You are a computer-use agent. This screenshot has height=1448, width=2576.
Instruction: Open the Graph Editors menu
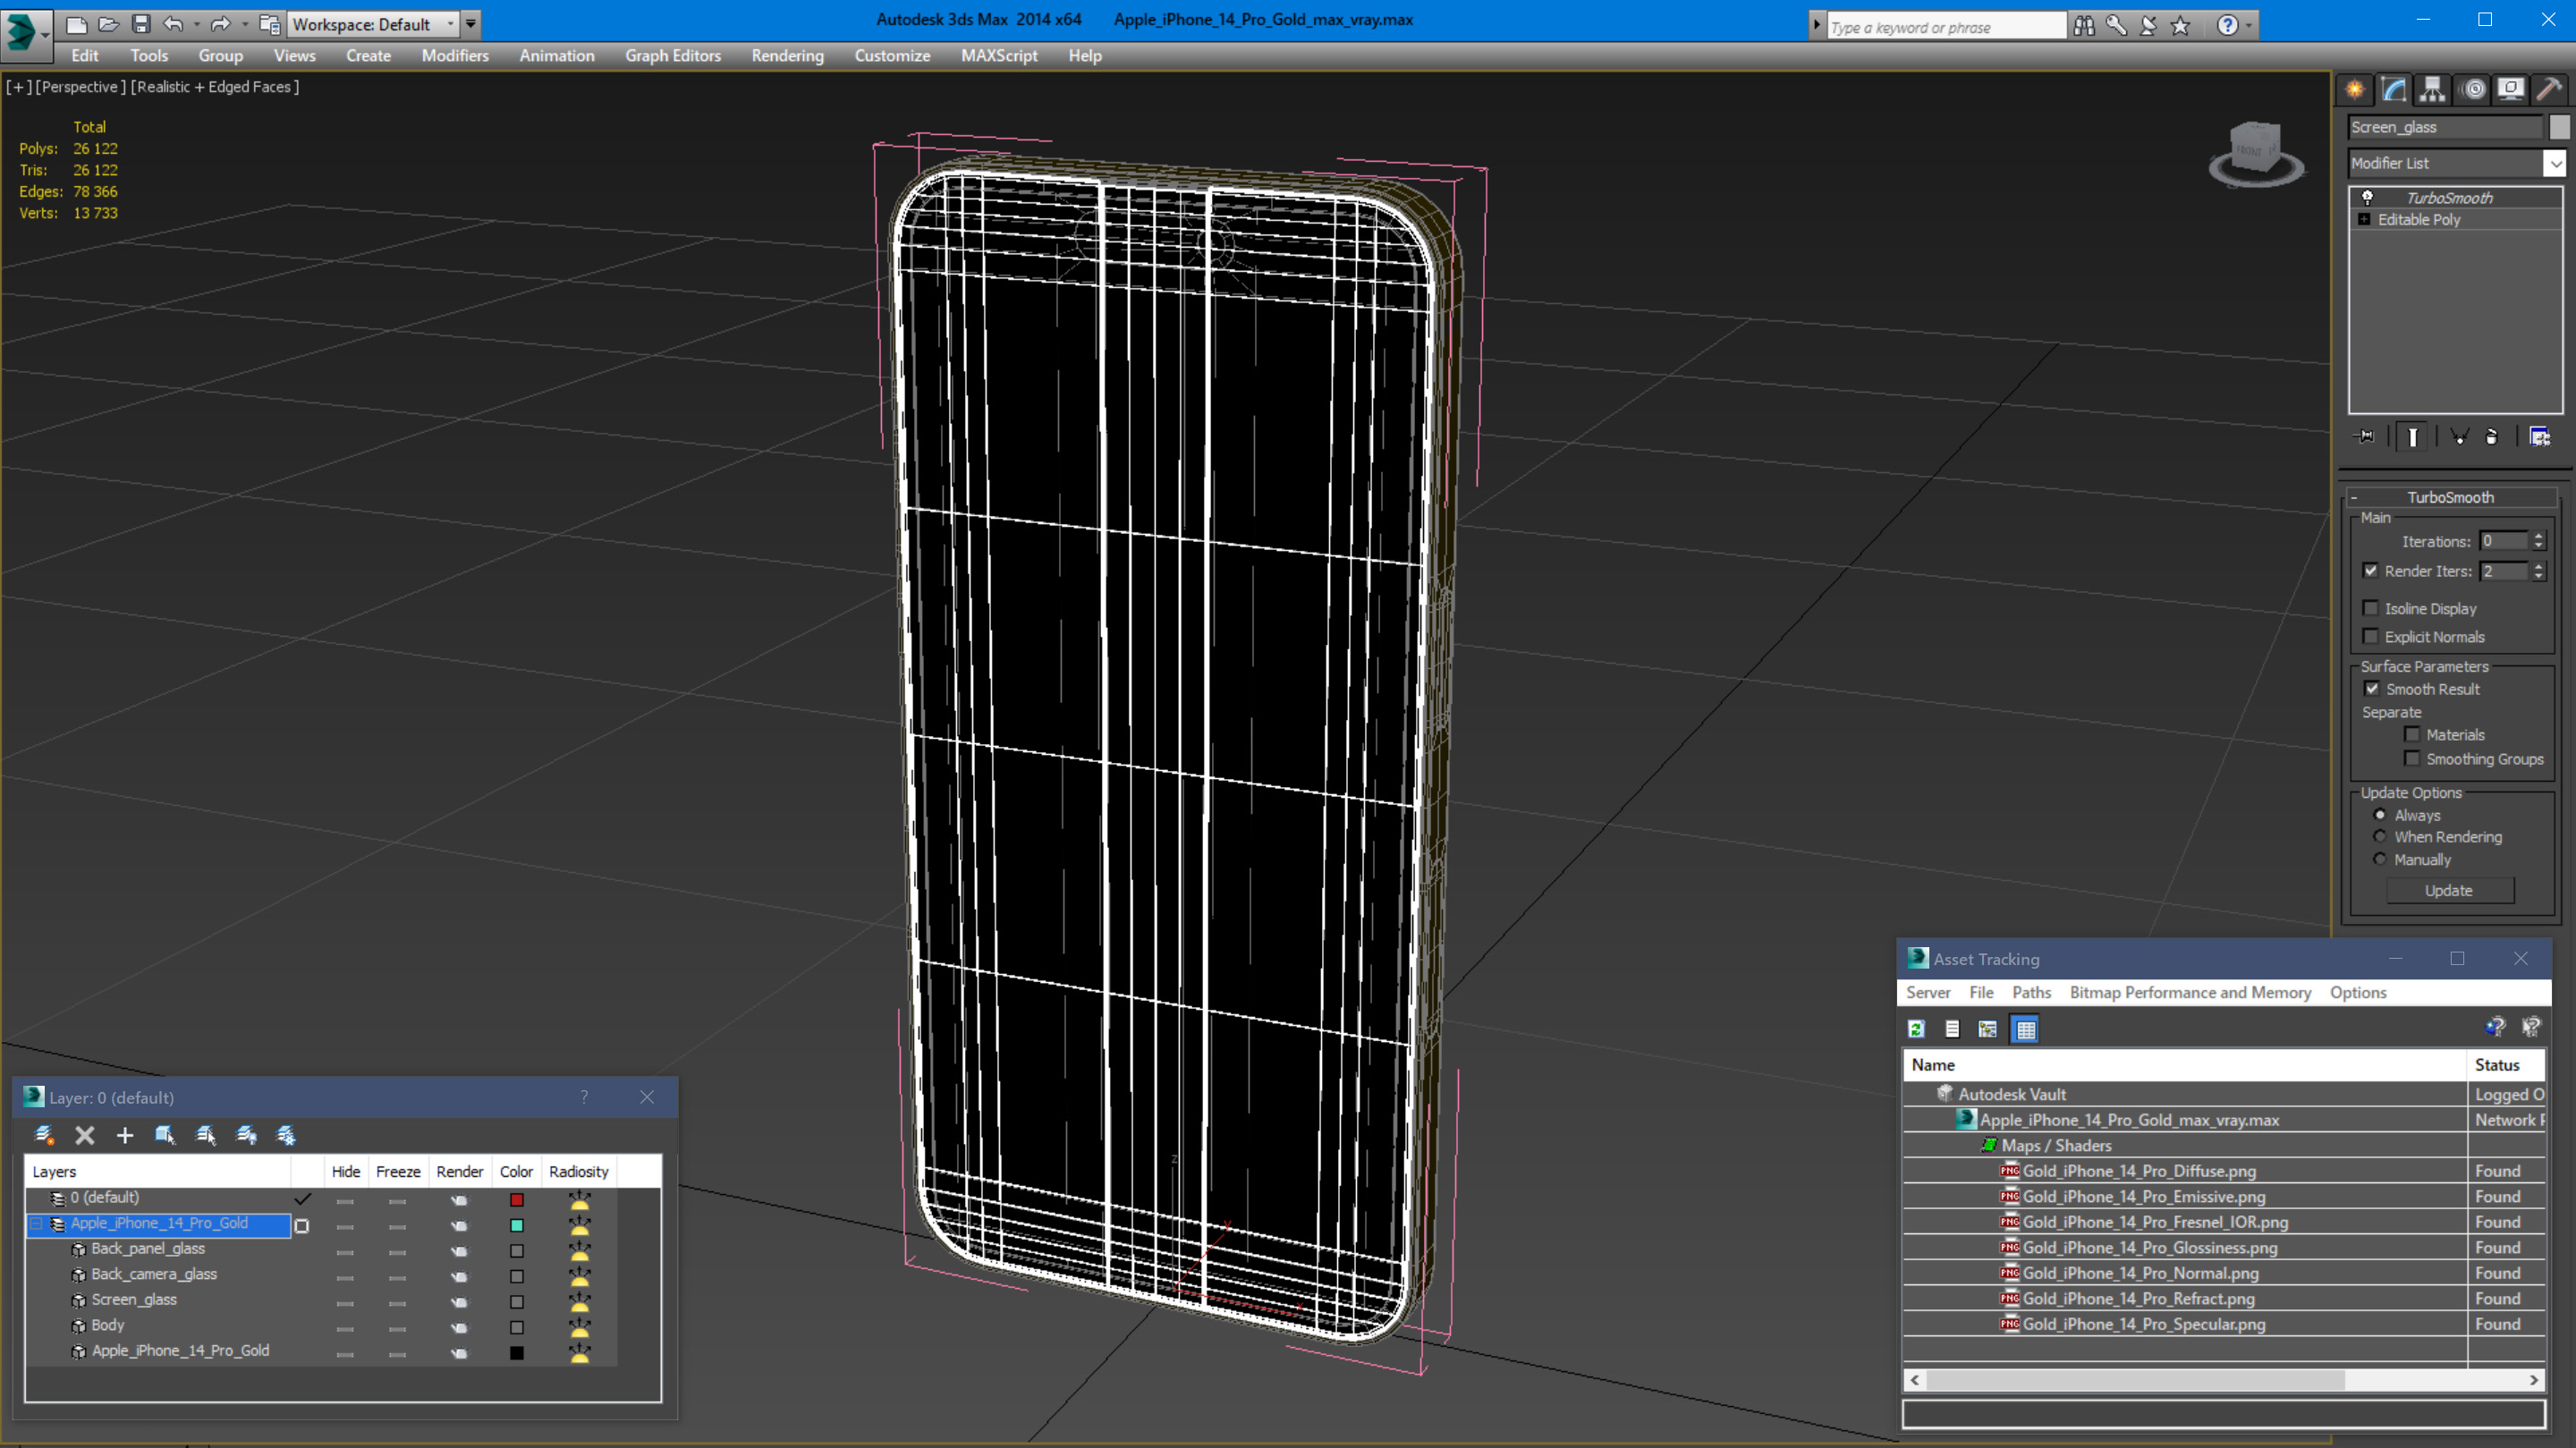click(673, 56)
